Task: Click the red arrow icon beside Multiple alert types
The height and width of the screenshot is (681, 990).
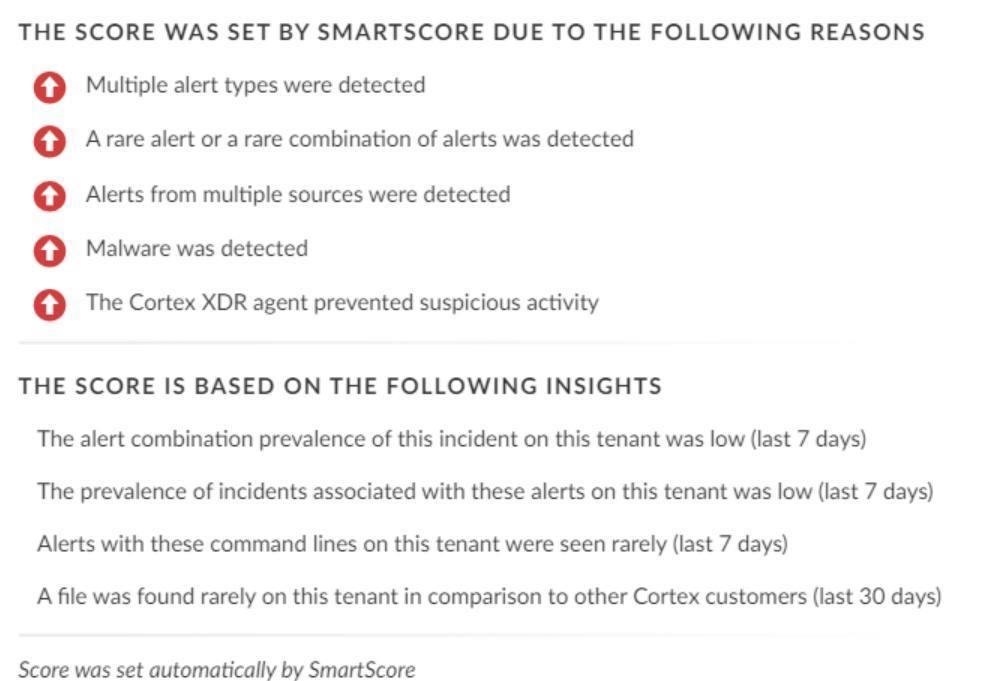Action: [49, 86]
